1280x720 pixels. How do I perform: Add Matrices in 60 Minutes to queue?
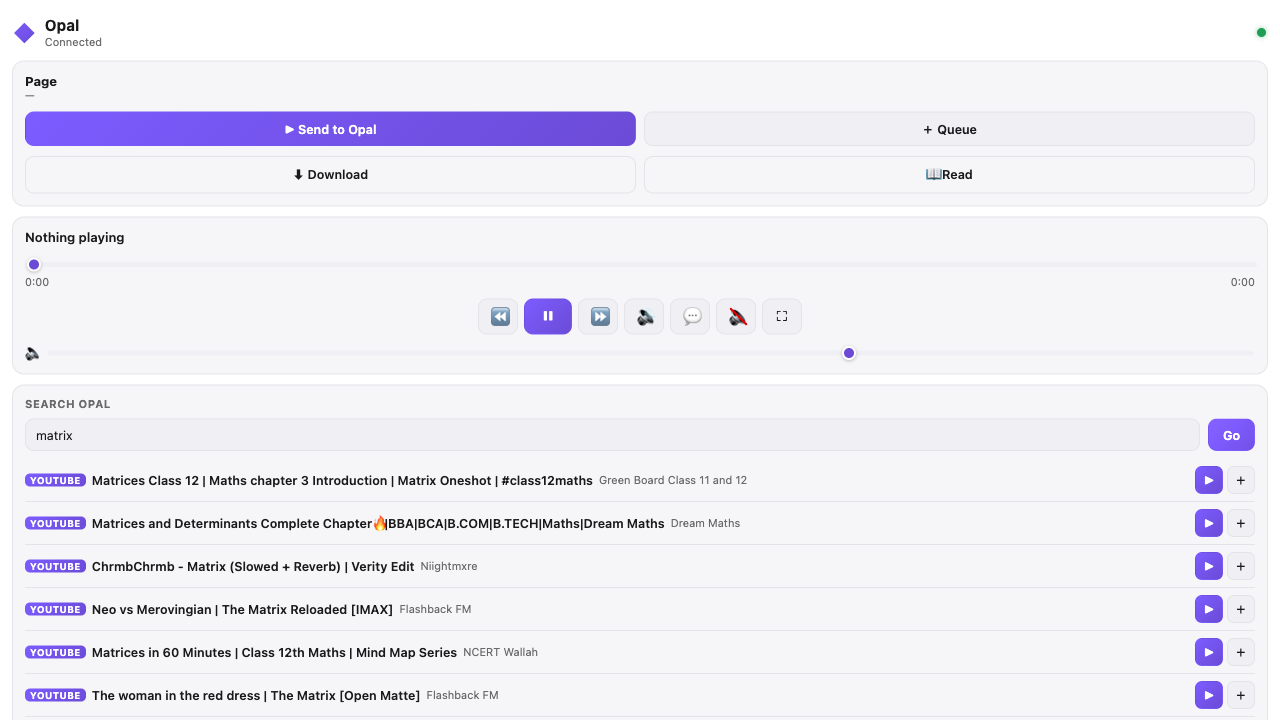coord(1241,652)
